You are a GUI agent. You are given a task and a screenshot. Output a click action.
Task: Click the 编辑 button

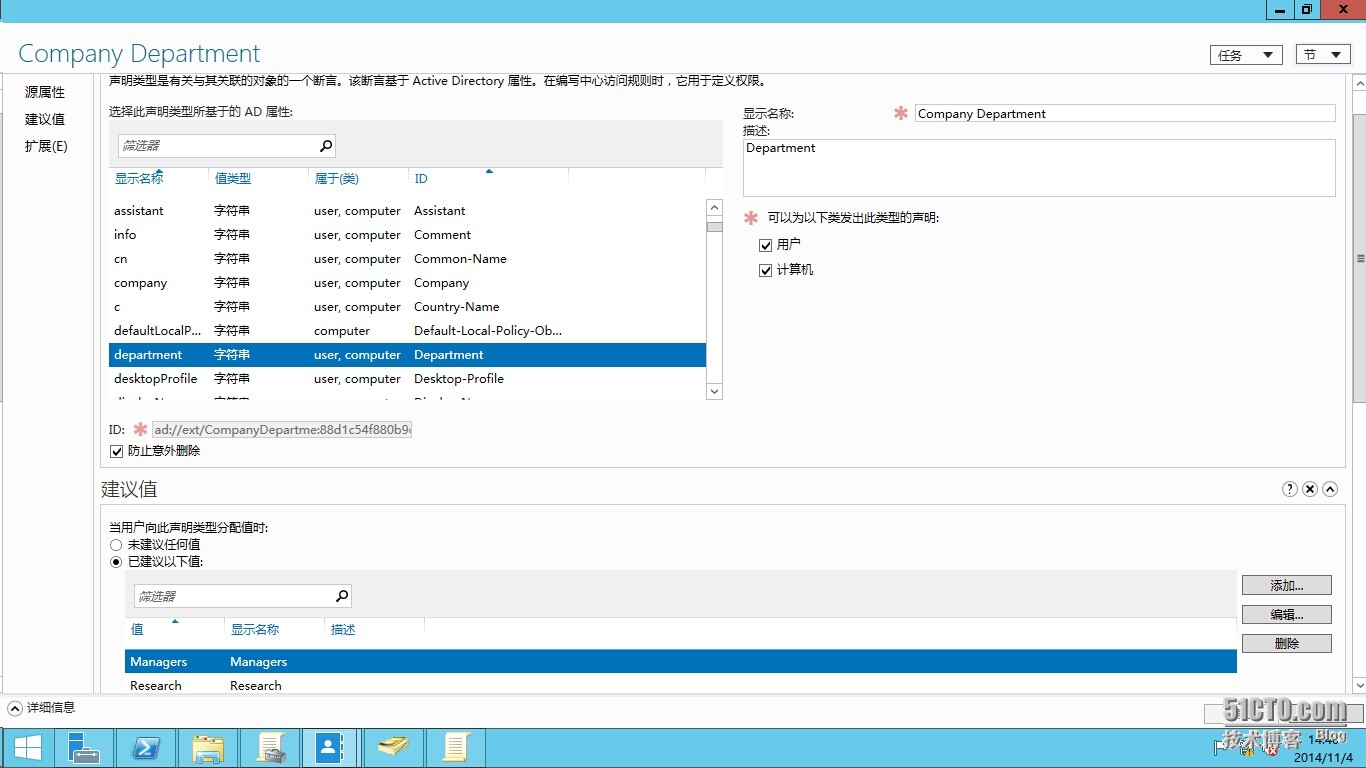coord(1286,614)
